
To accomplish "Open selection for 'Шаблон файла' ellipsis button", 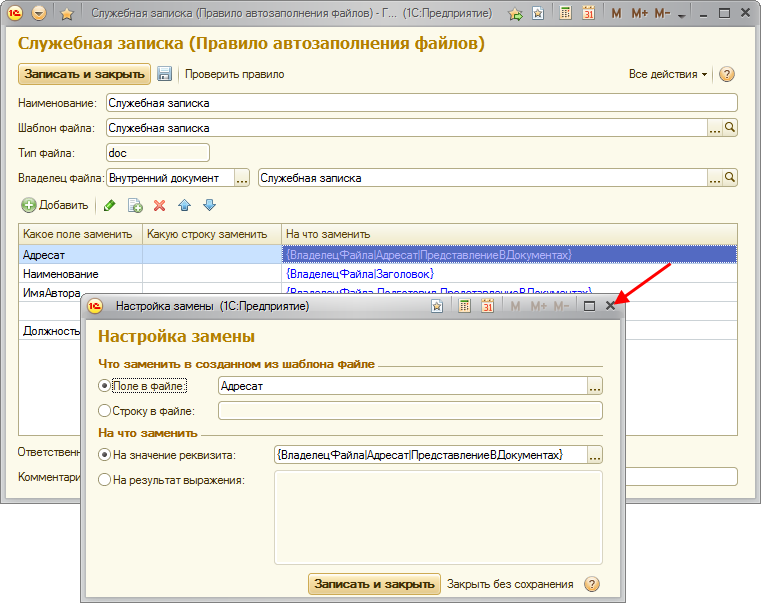I will (x=714, y=128).
